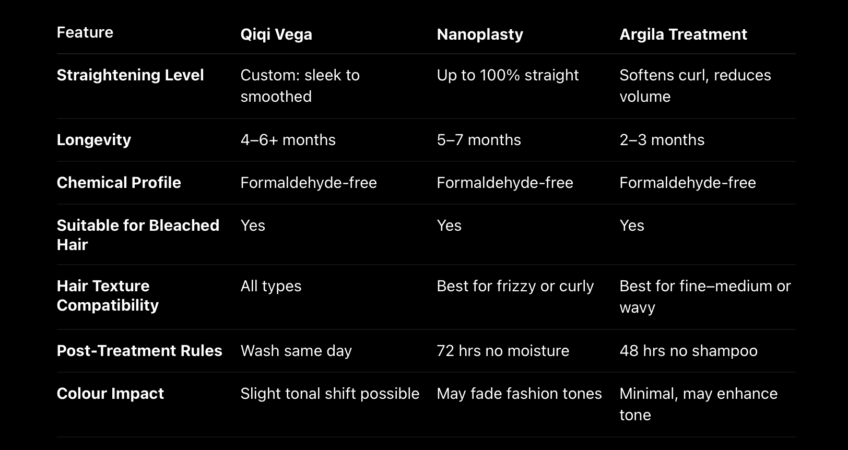Viewport: 848px width, 450px height.
Task: Click the Chemical Profile row label
Action: pyautogui.click(x=119, y=183)
